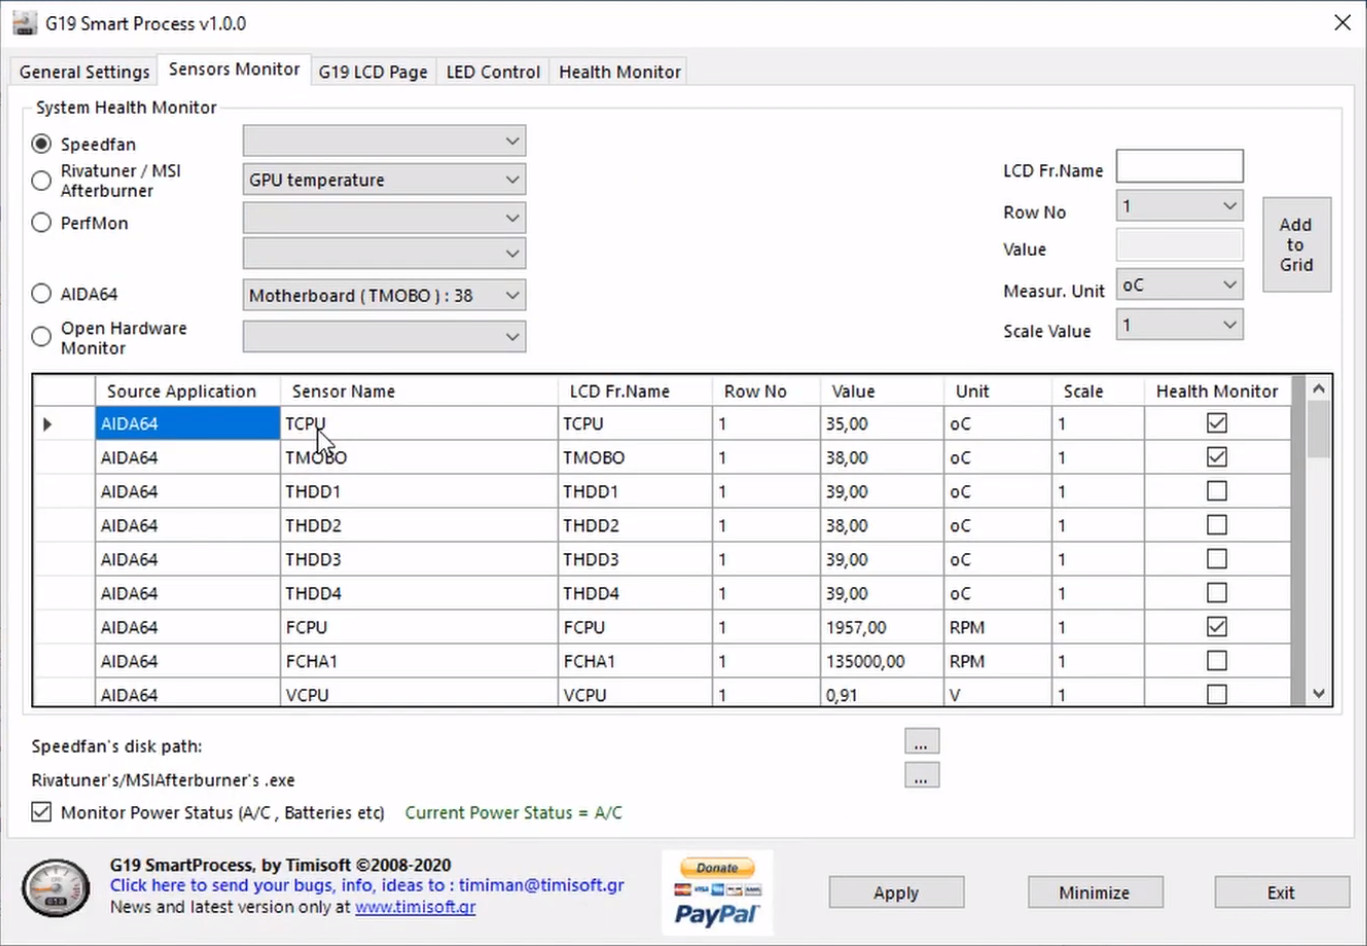Screen dimensions: 1367x946
Task: Check Health Monitor for THDD1 row
Action: (1217, 491)
